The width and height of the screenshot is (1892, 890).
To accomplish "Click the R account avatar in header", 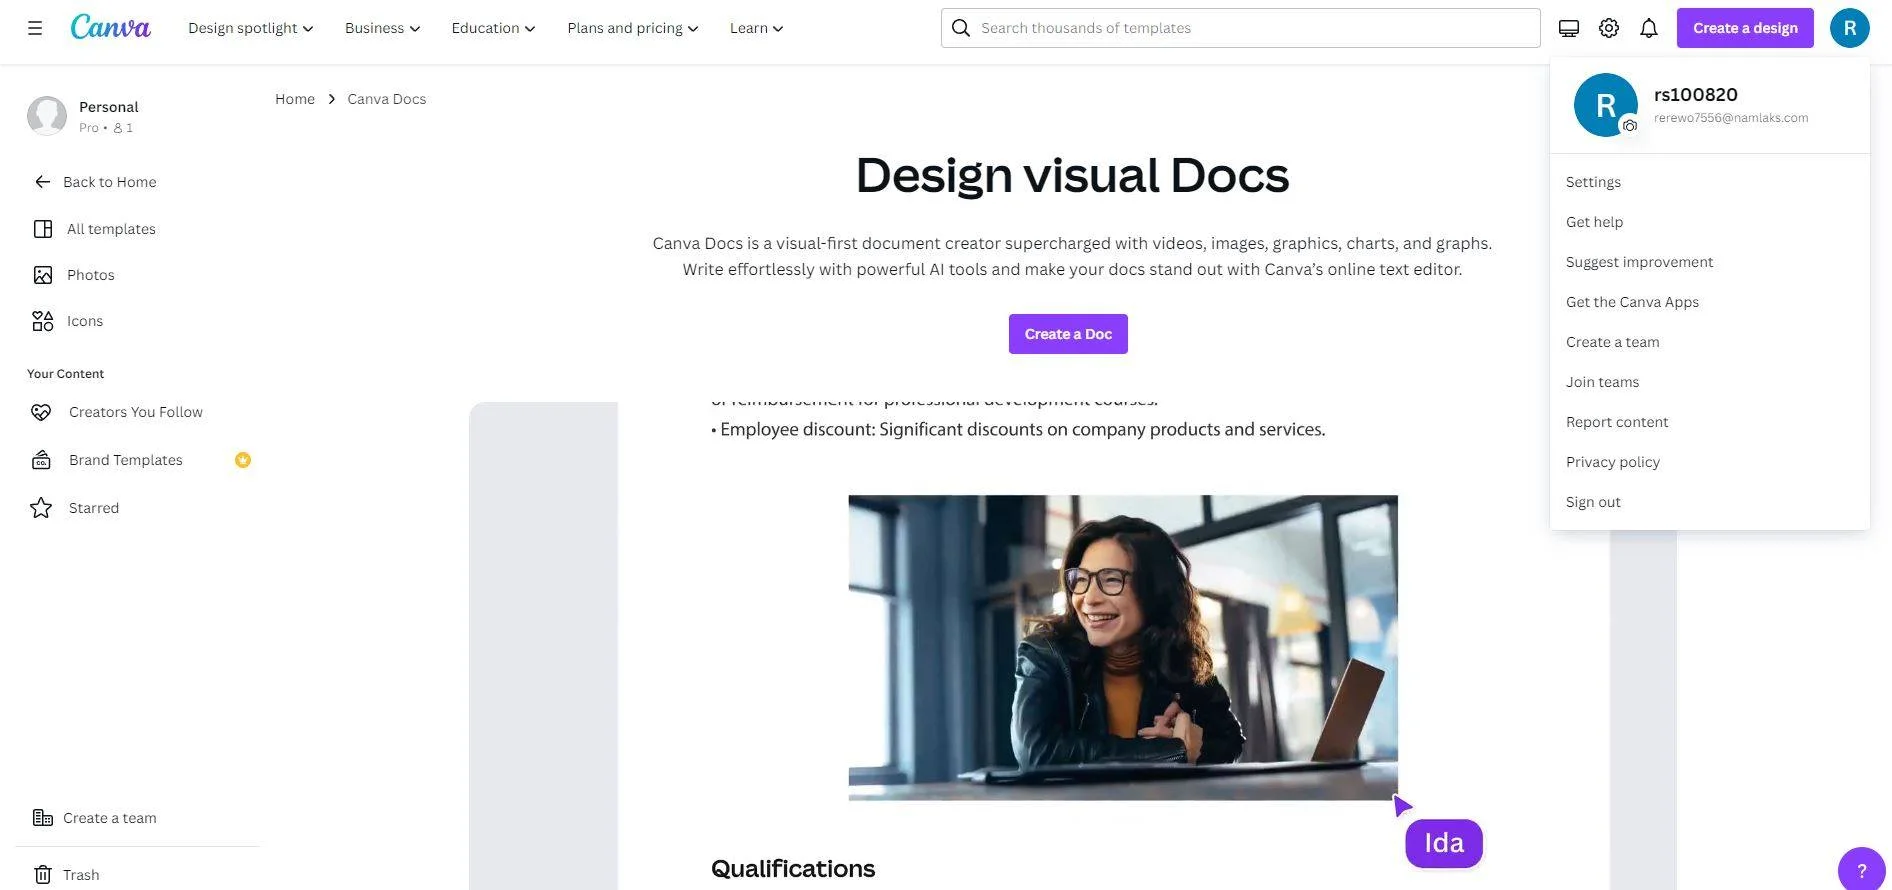I will pyautogui.click(x=1850, y=28).
